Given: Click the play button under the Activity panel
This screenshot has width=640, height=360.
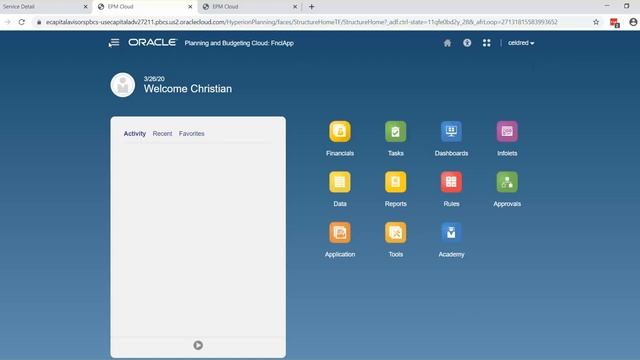Looking at the screenshot, I should 198,345.
